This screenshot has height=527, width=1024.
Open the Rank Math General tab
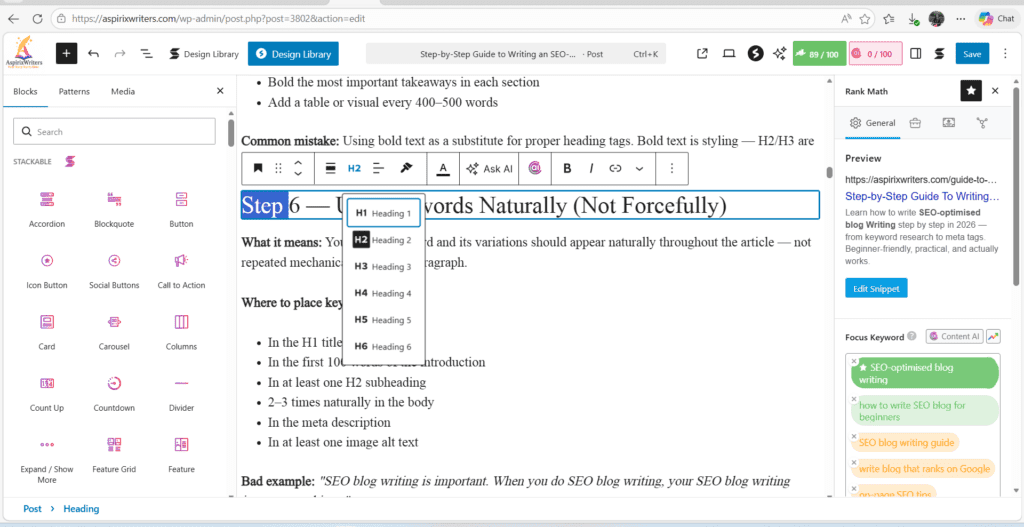(x=872, y=123)
